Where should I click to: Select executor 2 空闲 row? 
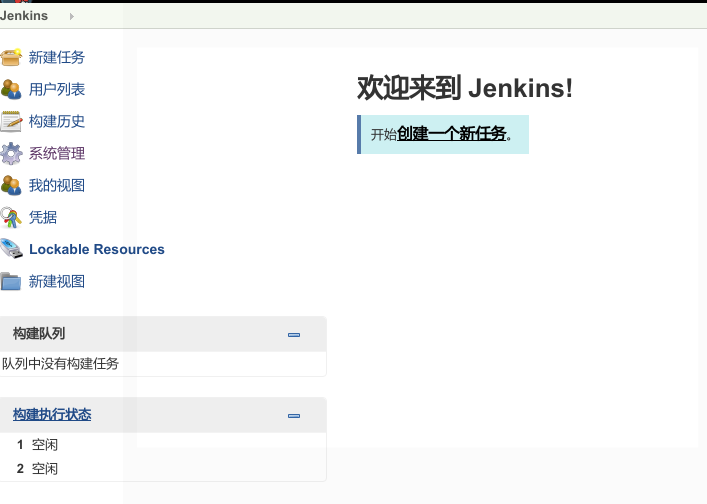coord(163,469)
